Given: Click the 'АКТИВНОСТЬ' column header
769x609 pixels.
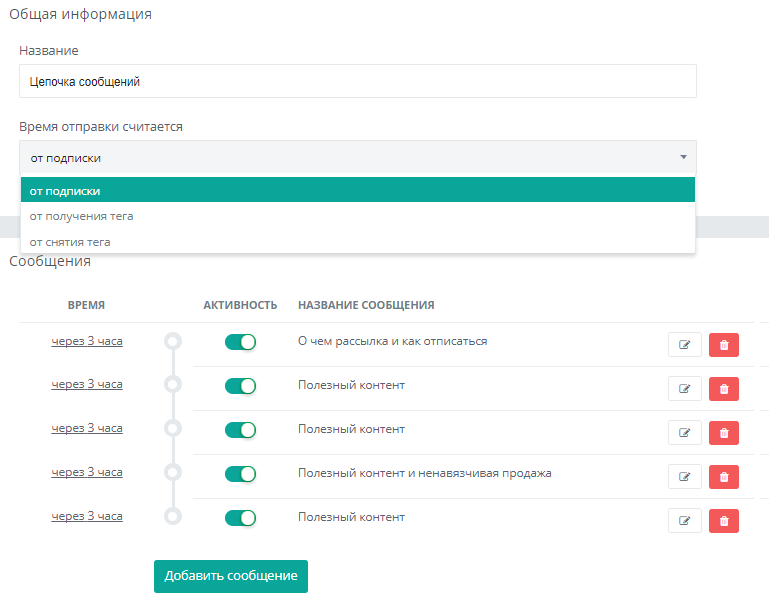Looking at the screenshot, I should [x=240, y=305].
